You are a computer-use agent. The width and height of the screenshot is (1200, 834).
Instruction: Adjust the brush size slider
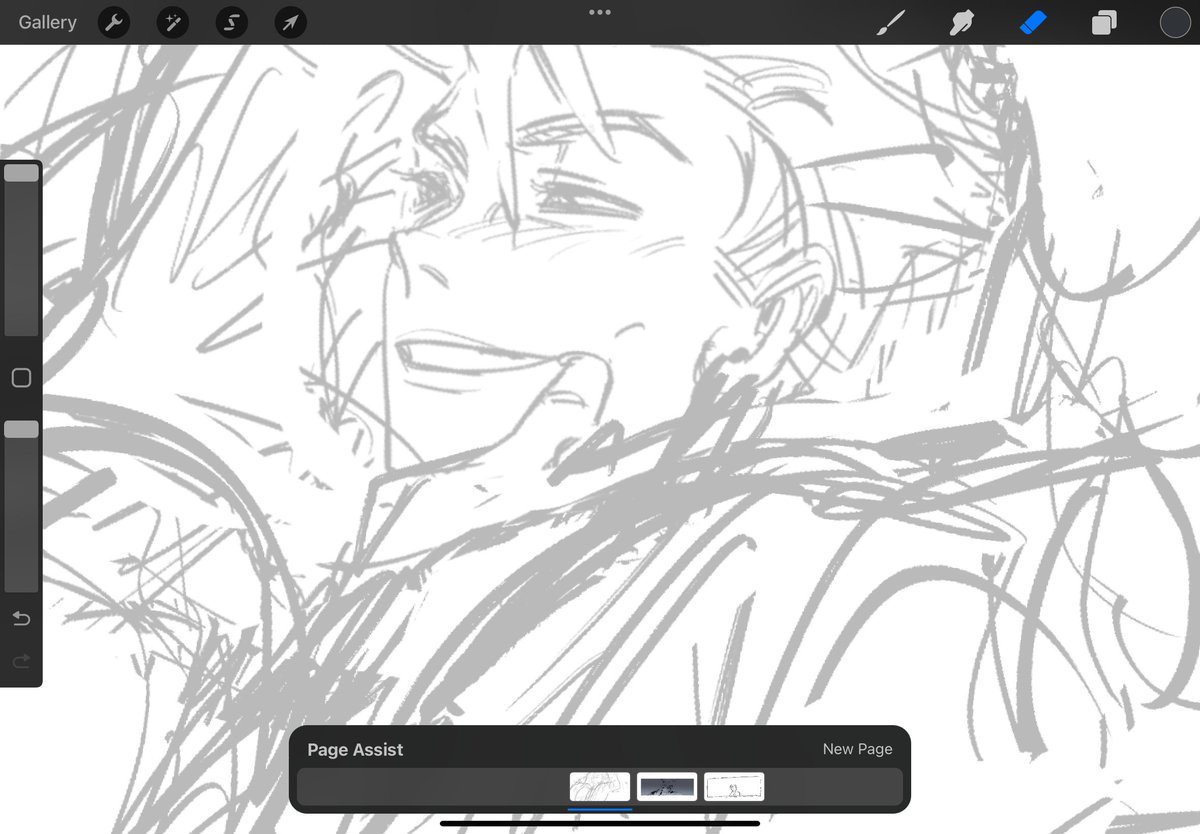click(21, 250)
